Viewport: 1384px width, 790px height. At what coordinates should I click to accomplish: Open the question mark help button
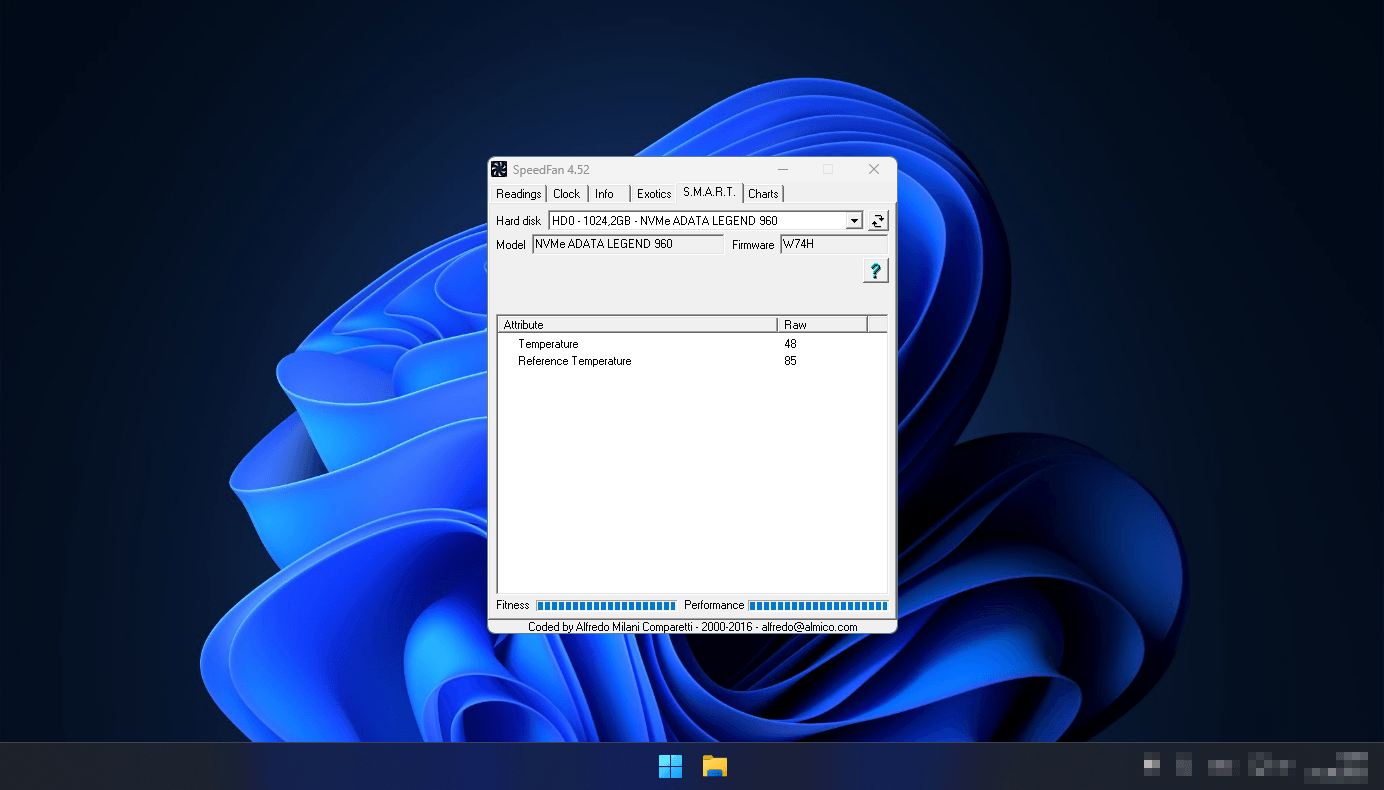click(875, 271)
